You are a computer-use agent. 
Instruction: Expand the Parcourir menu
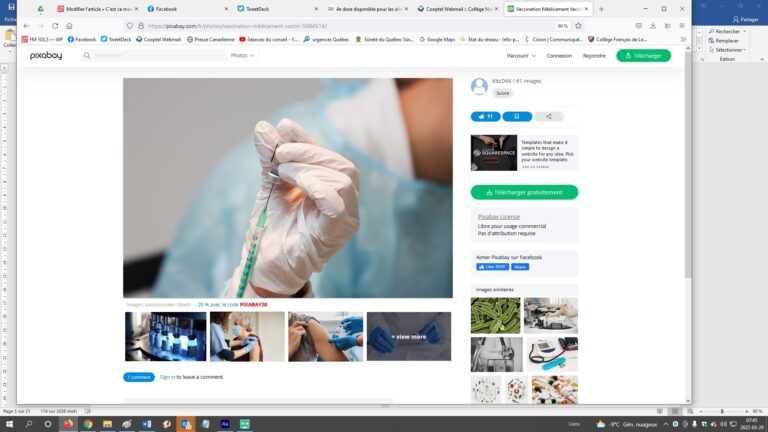(x=519, y=56)
